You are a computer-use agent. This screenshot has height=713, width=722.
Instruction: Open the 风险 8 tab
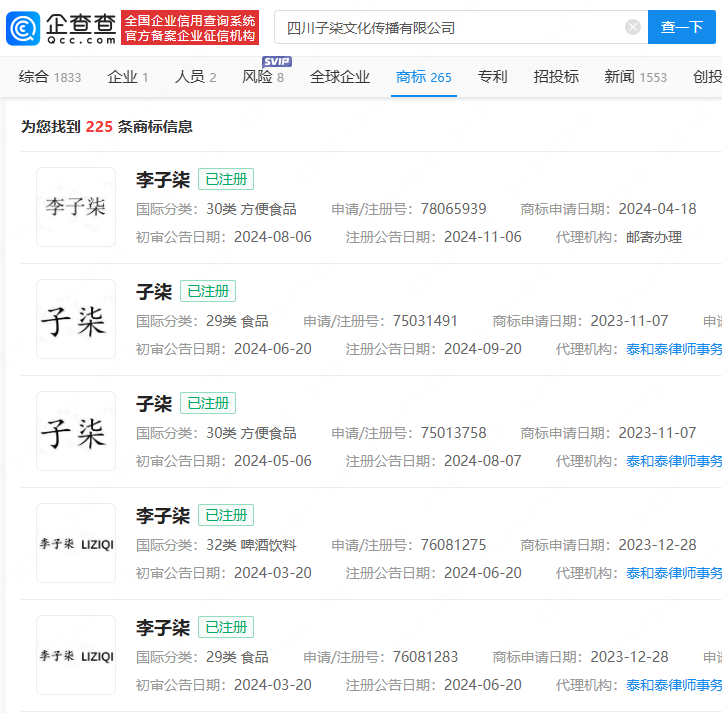pyautogui.click(x=263, y=77)
